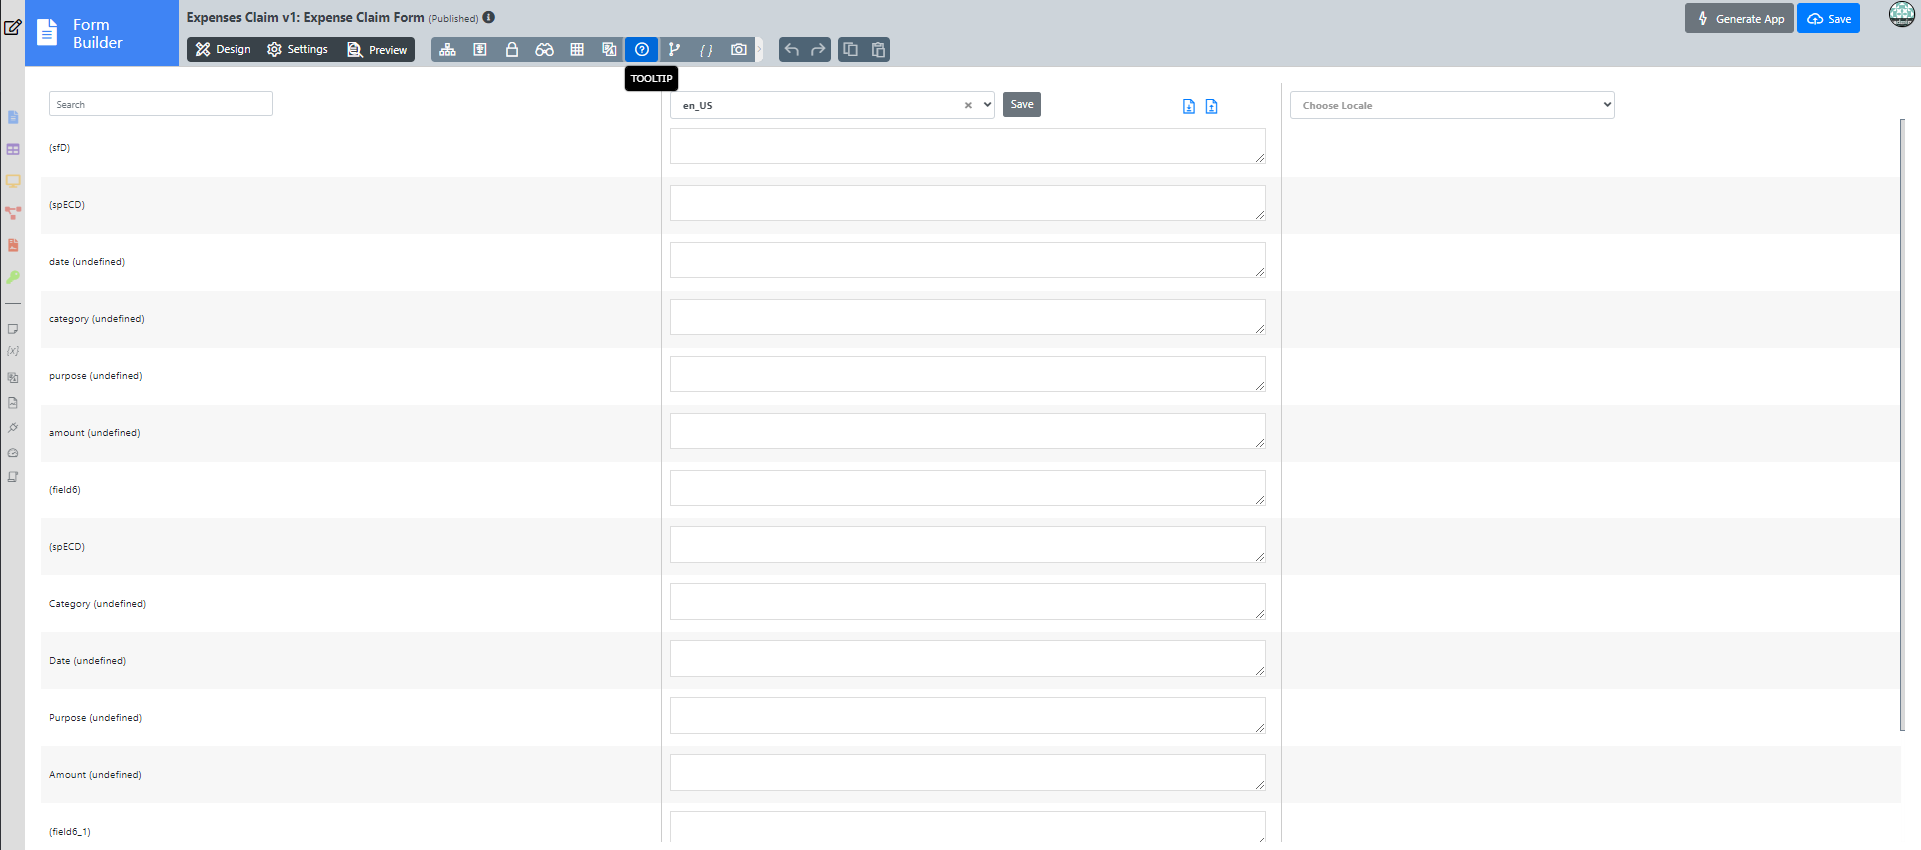
Task: Focus the Search input field
Action: (161, 104)
